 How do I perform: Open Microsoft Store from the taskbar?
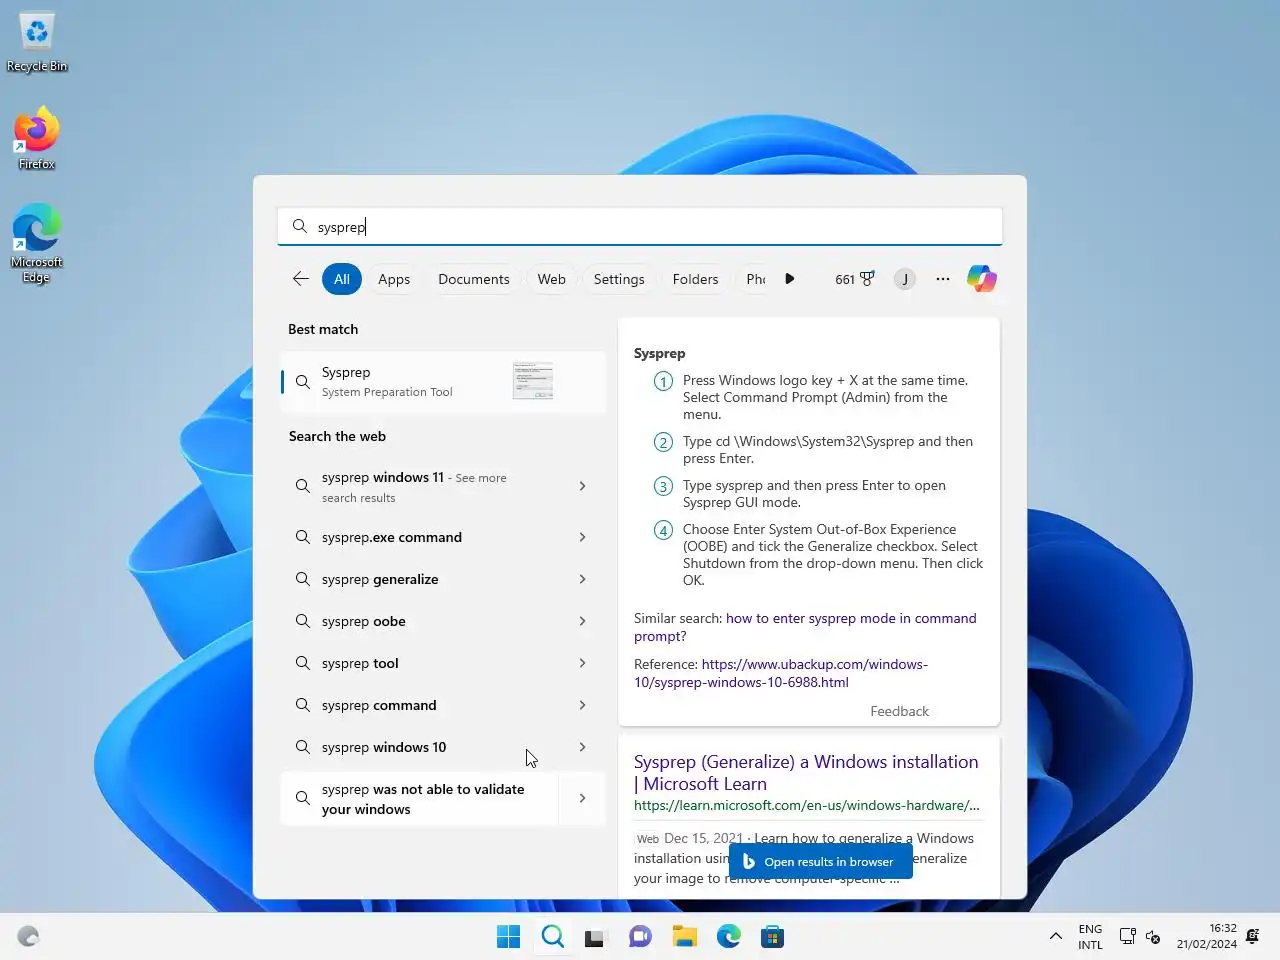(x=772, y=937)
